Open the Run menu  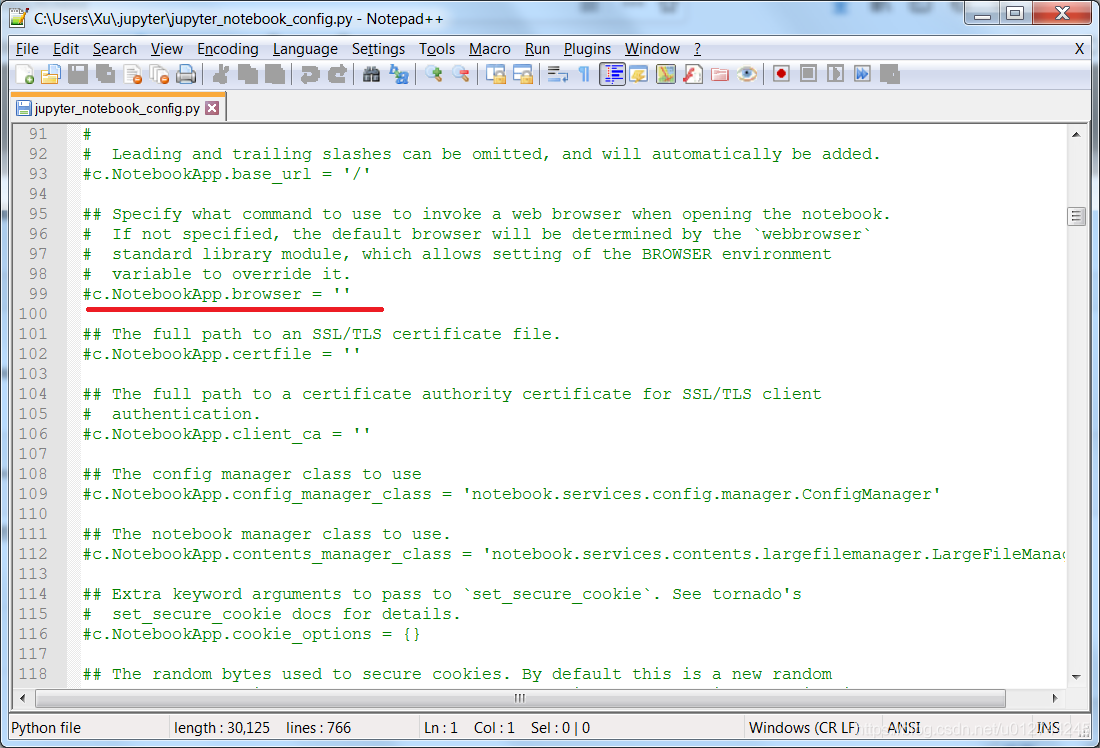pos(537,49)
